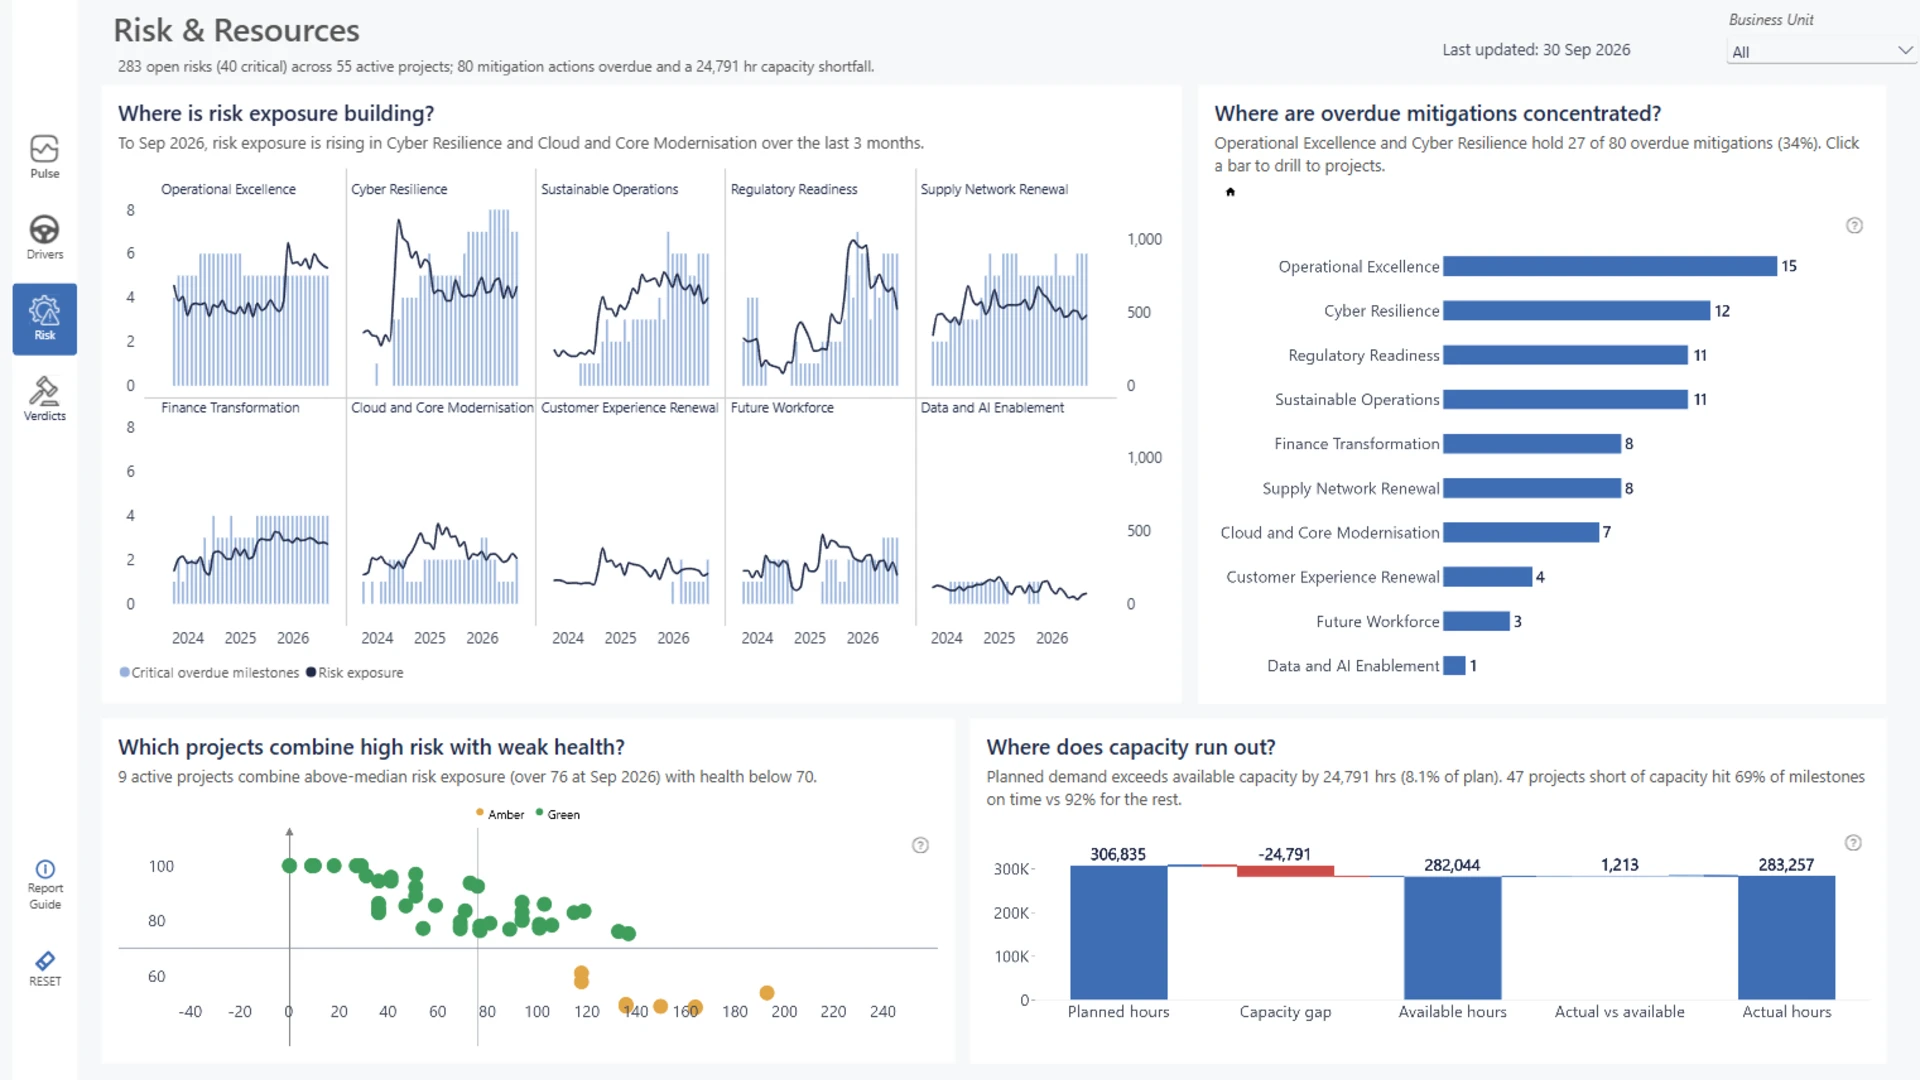Toggle 'Critical overdue milestones' legend item
Screen dimensions: 1920x1080
point(209,673)
